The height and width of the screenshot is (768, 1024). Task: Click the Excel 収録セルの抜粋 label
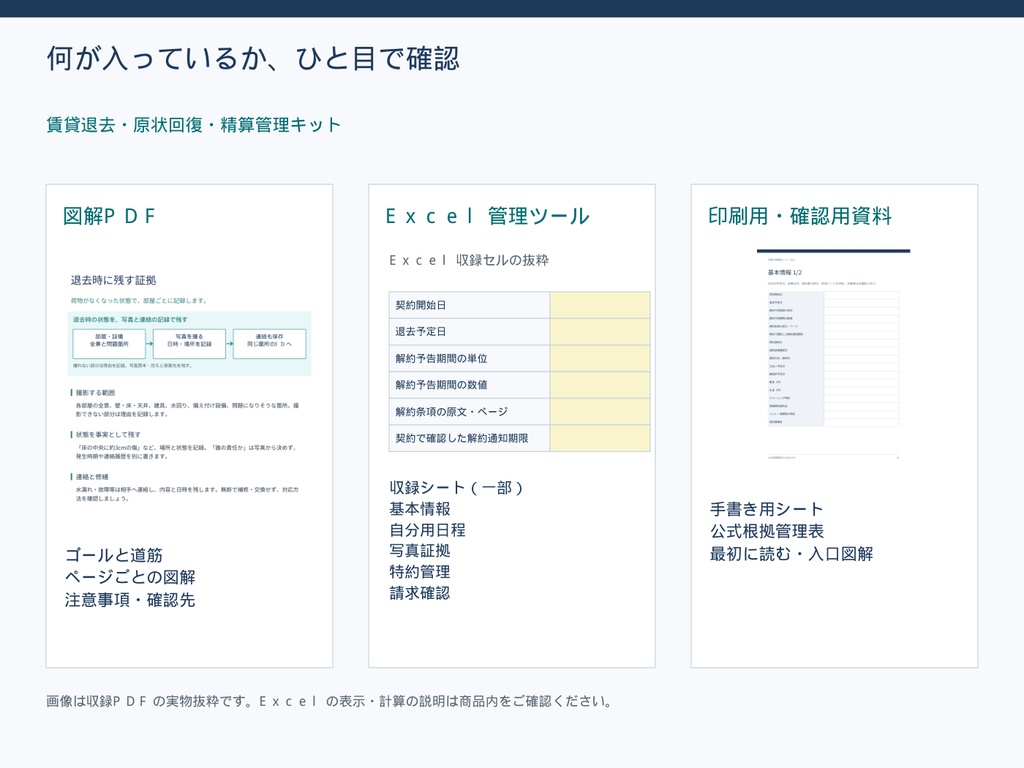pos(469,260)
